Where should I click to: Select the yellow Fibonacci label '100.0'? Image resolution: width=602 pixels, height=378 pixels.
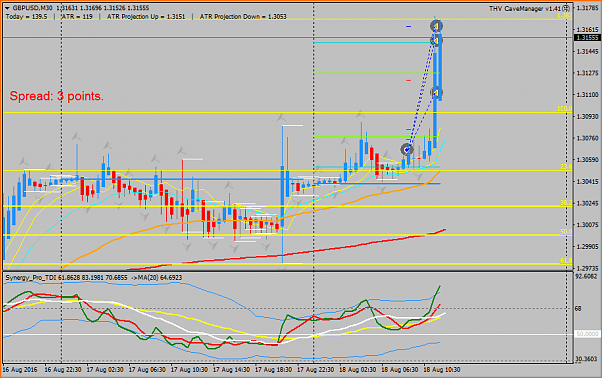564,109
